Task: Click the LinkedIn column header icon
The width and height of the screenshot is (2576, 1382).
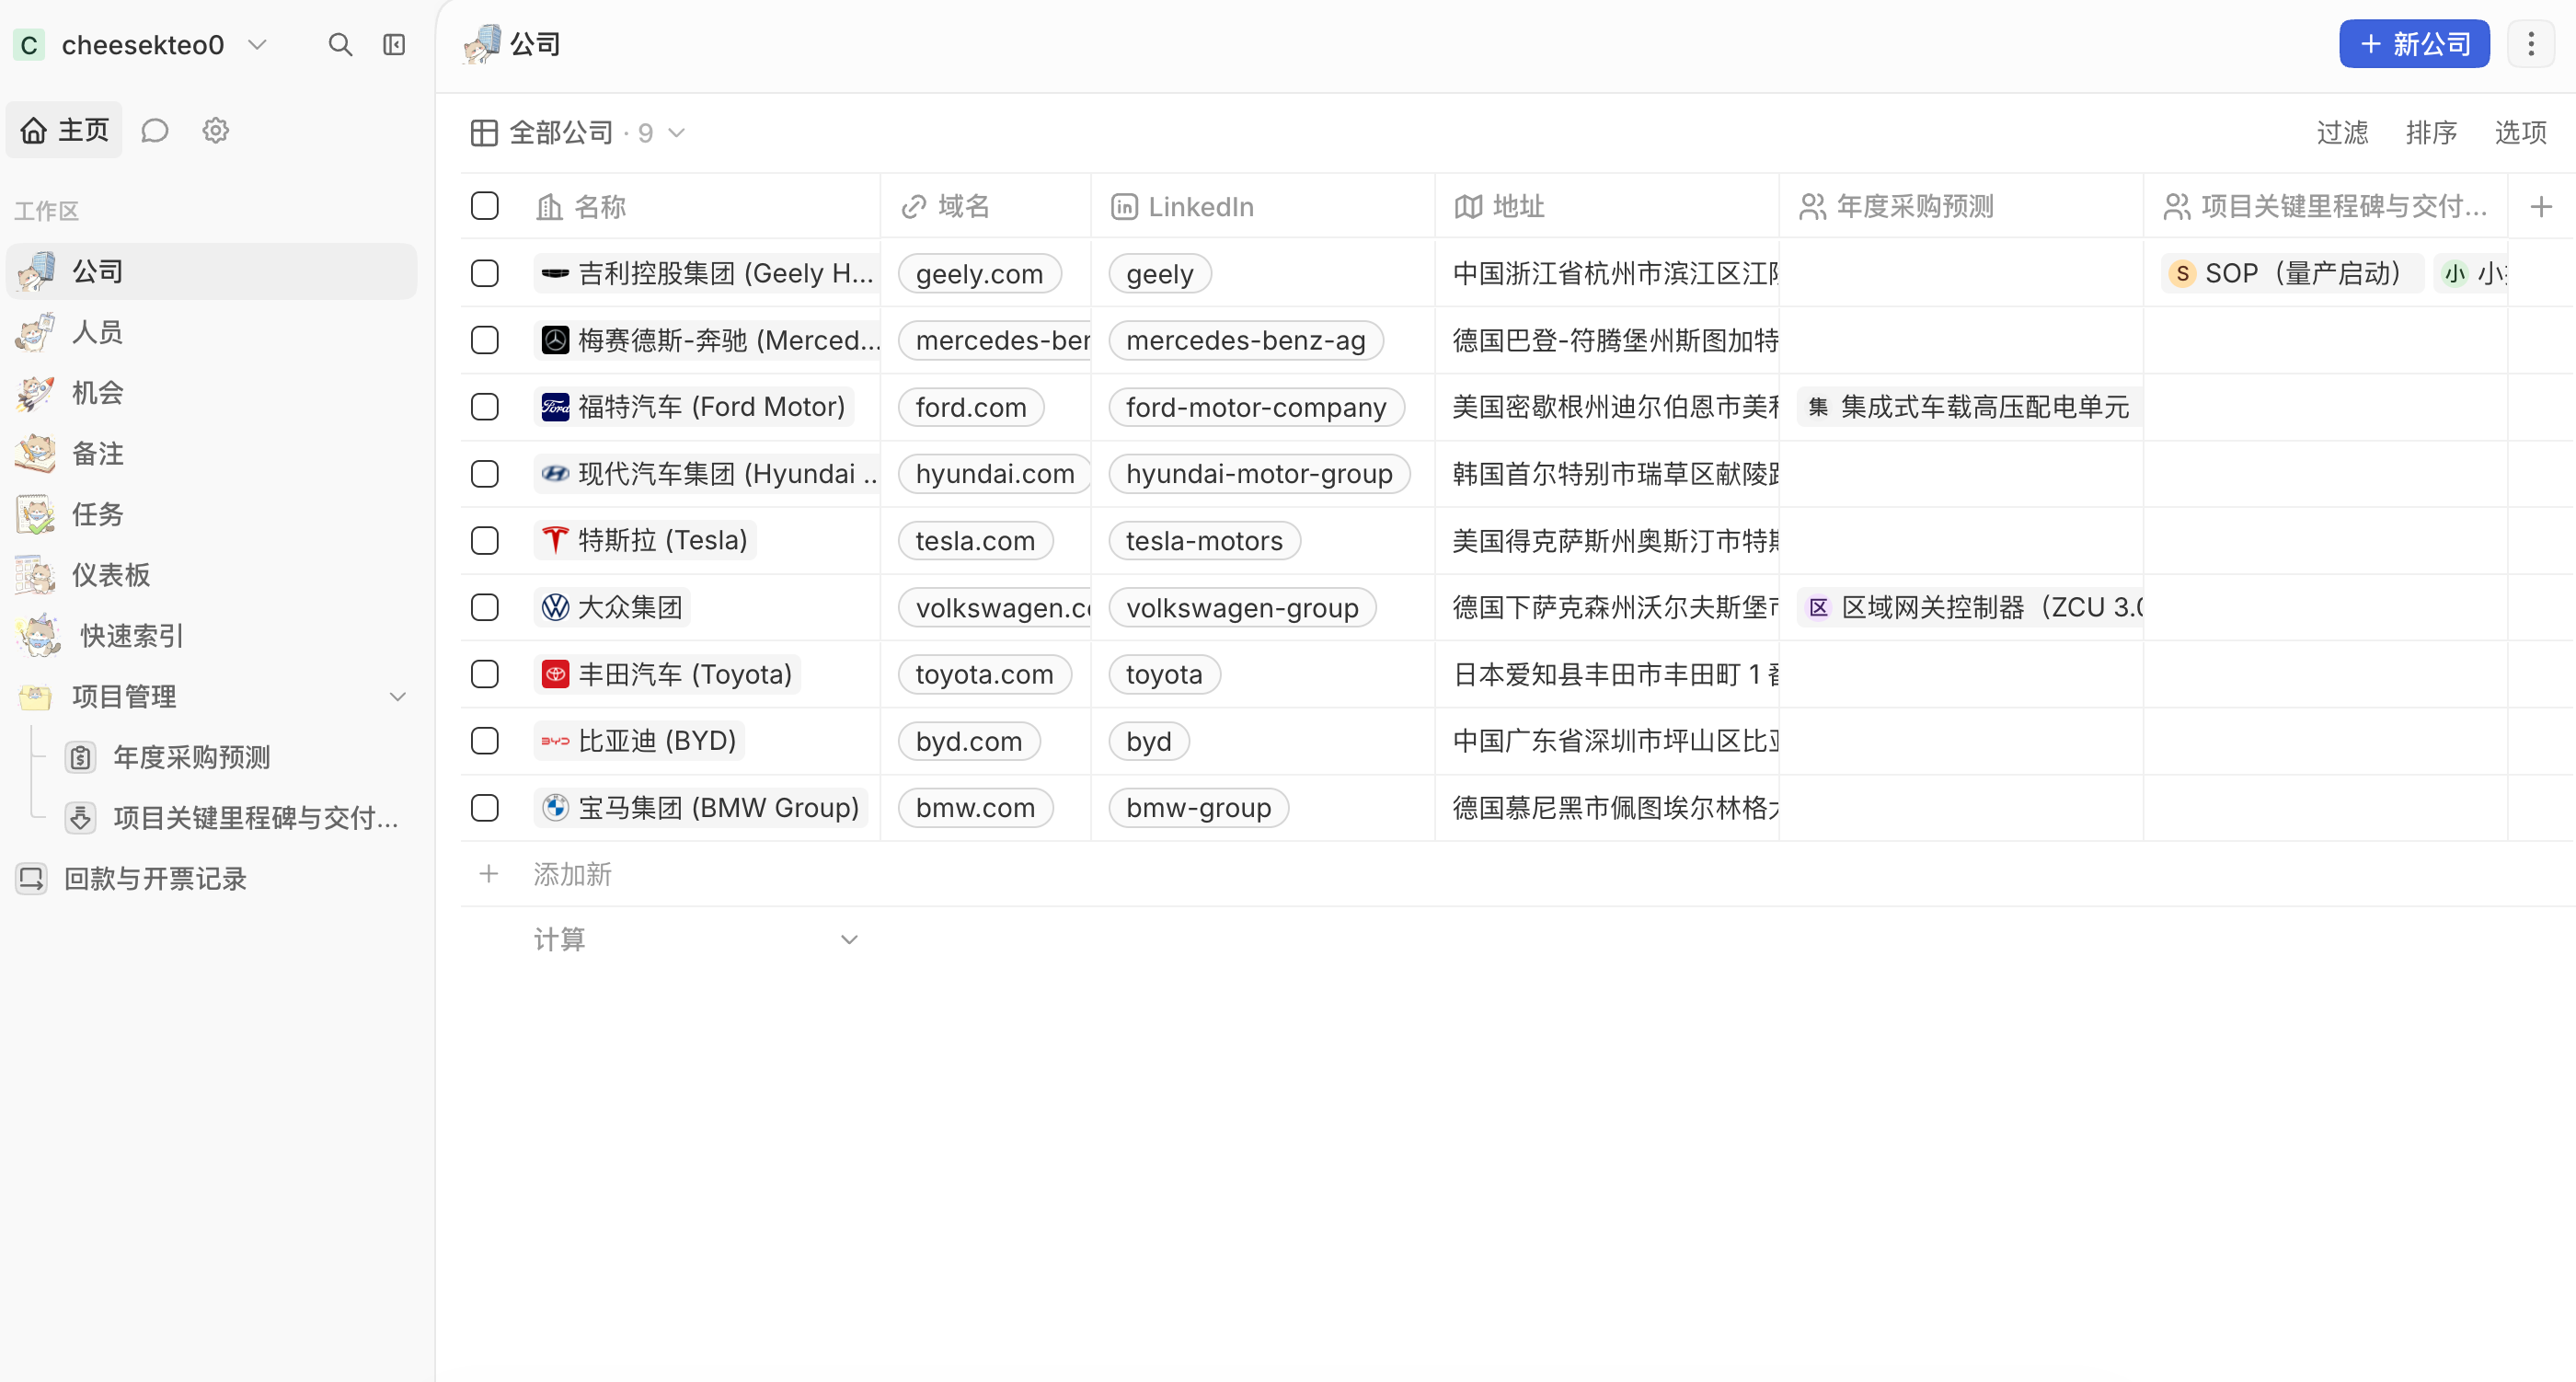Action: pos(1124,207)
